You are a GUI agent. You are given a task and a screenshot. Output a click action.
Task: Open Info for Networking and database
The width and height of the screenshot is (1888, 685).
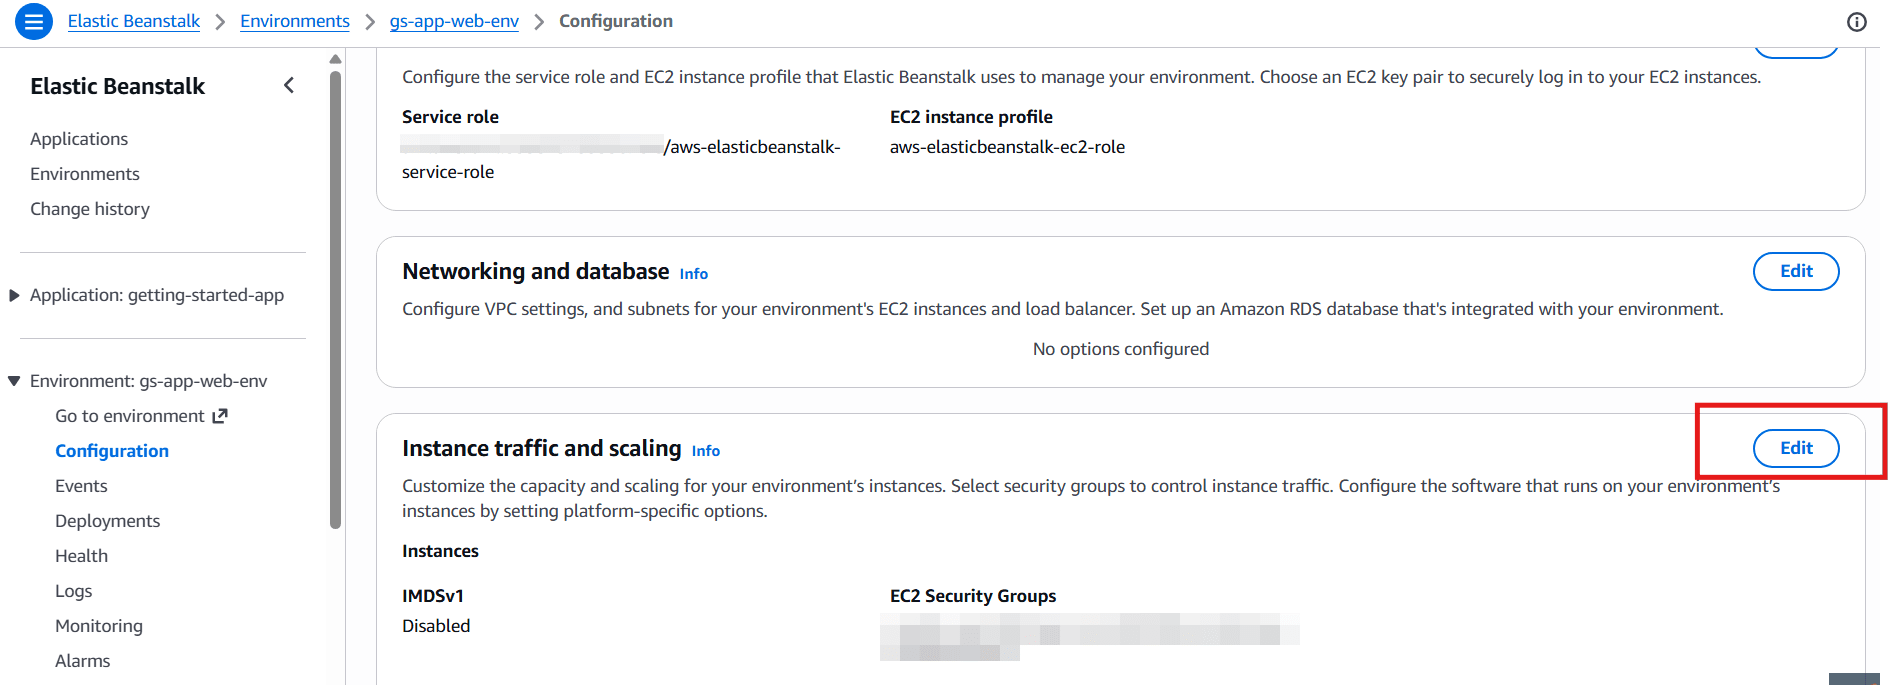click(694, 274)
